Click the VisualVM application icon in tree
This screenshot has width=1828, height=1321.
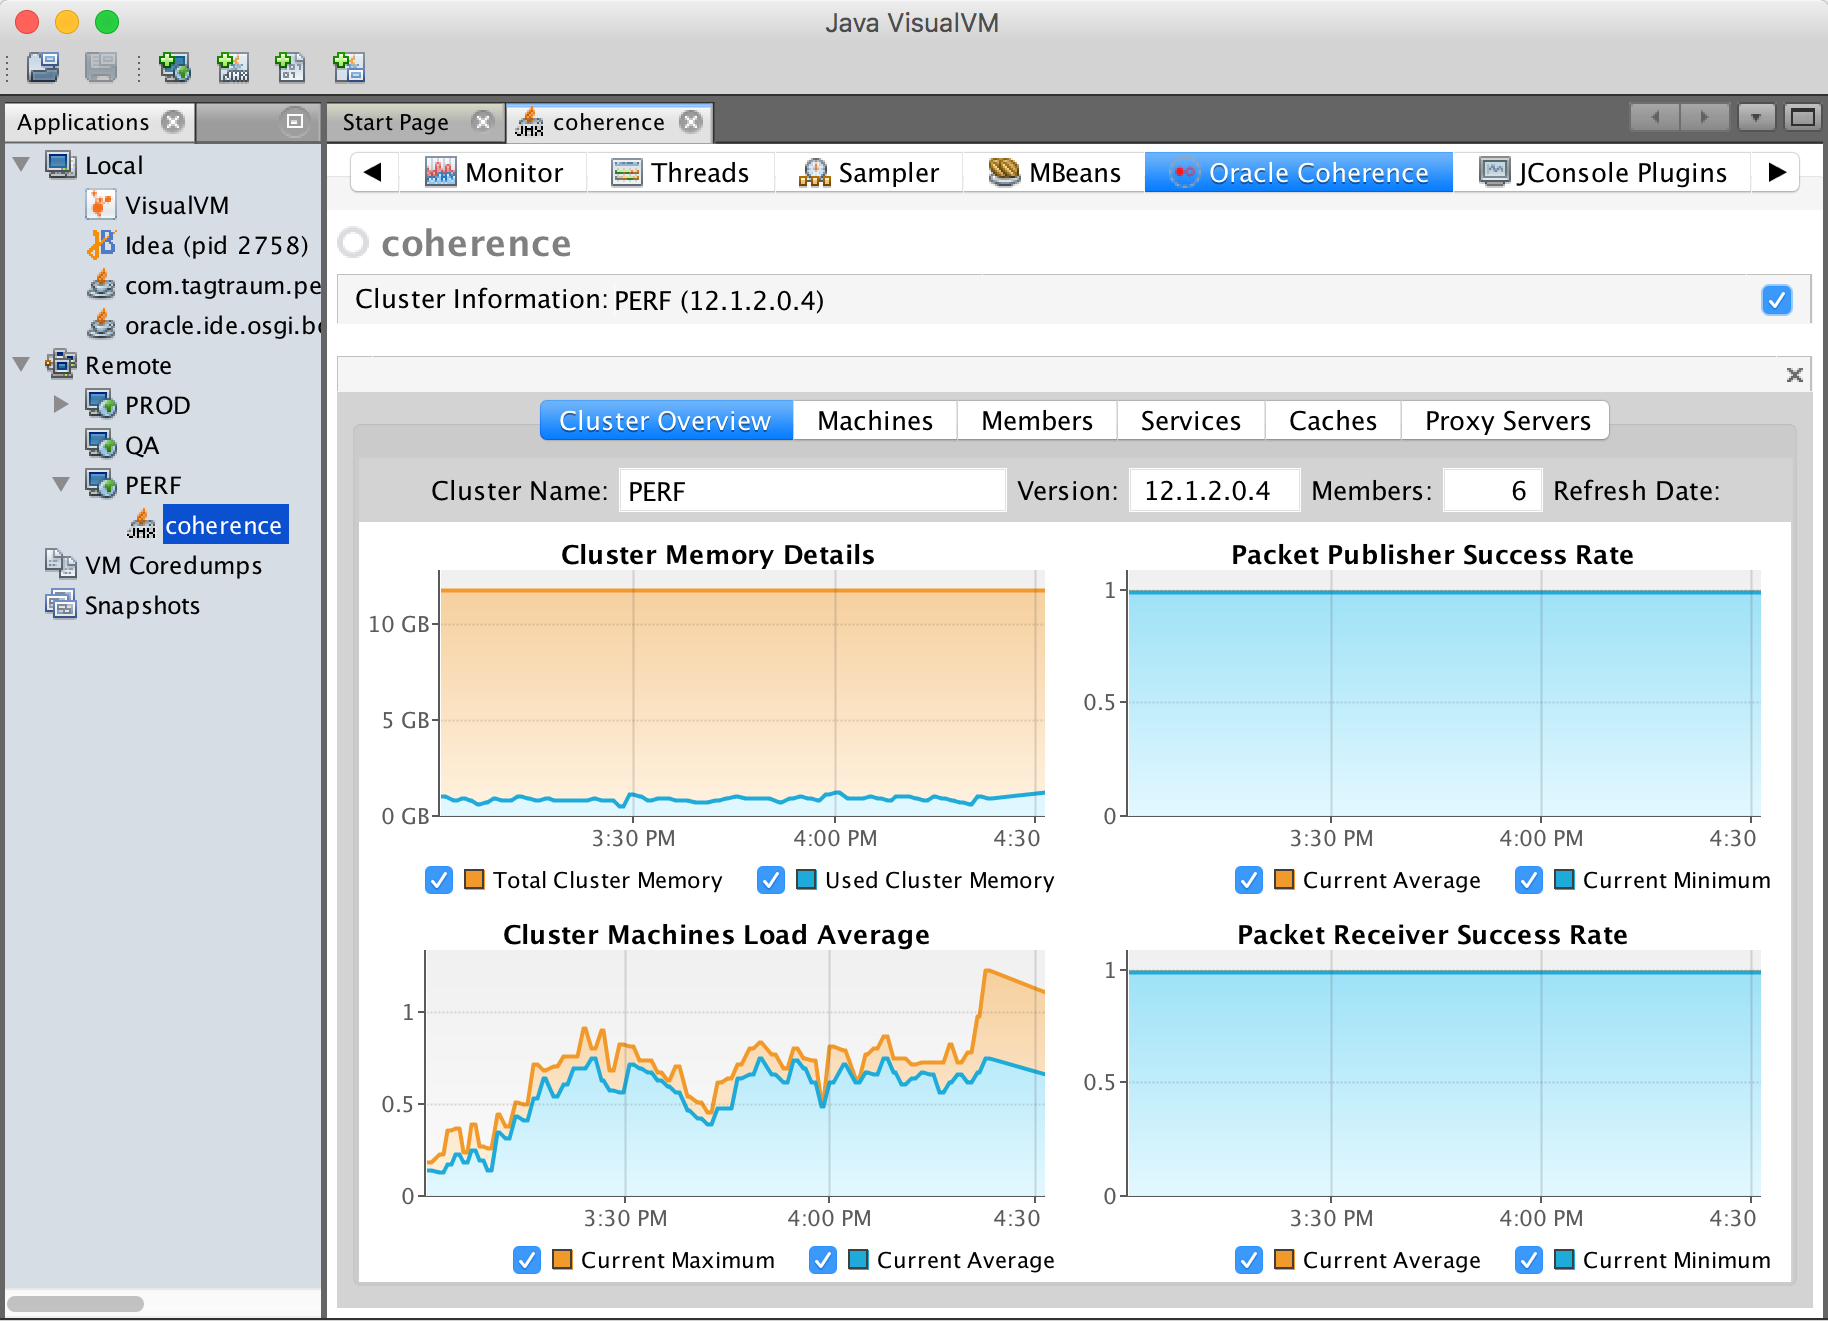click(x=101, y=205)
